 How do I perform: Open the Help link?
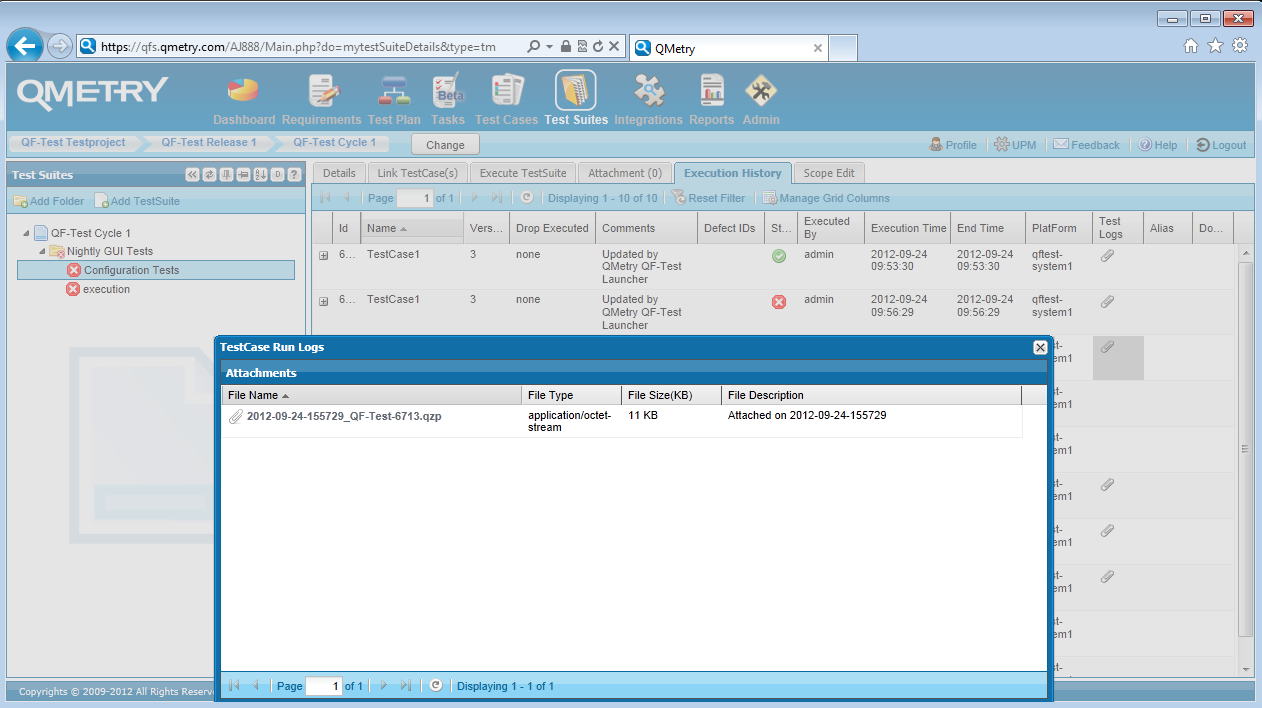pos(1157,145)
